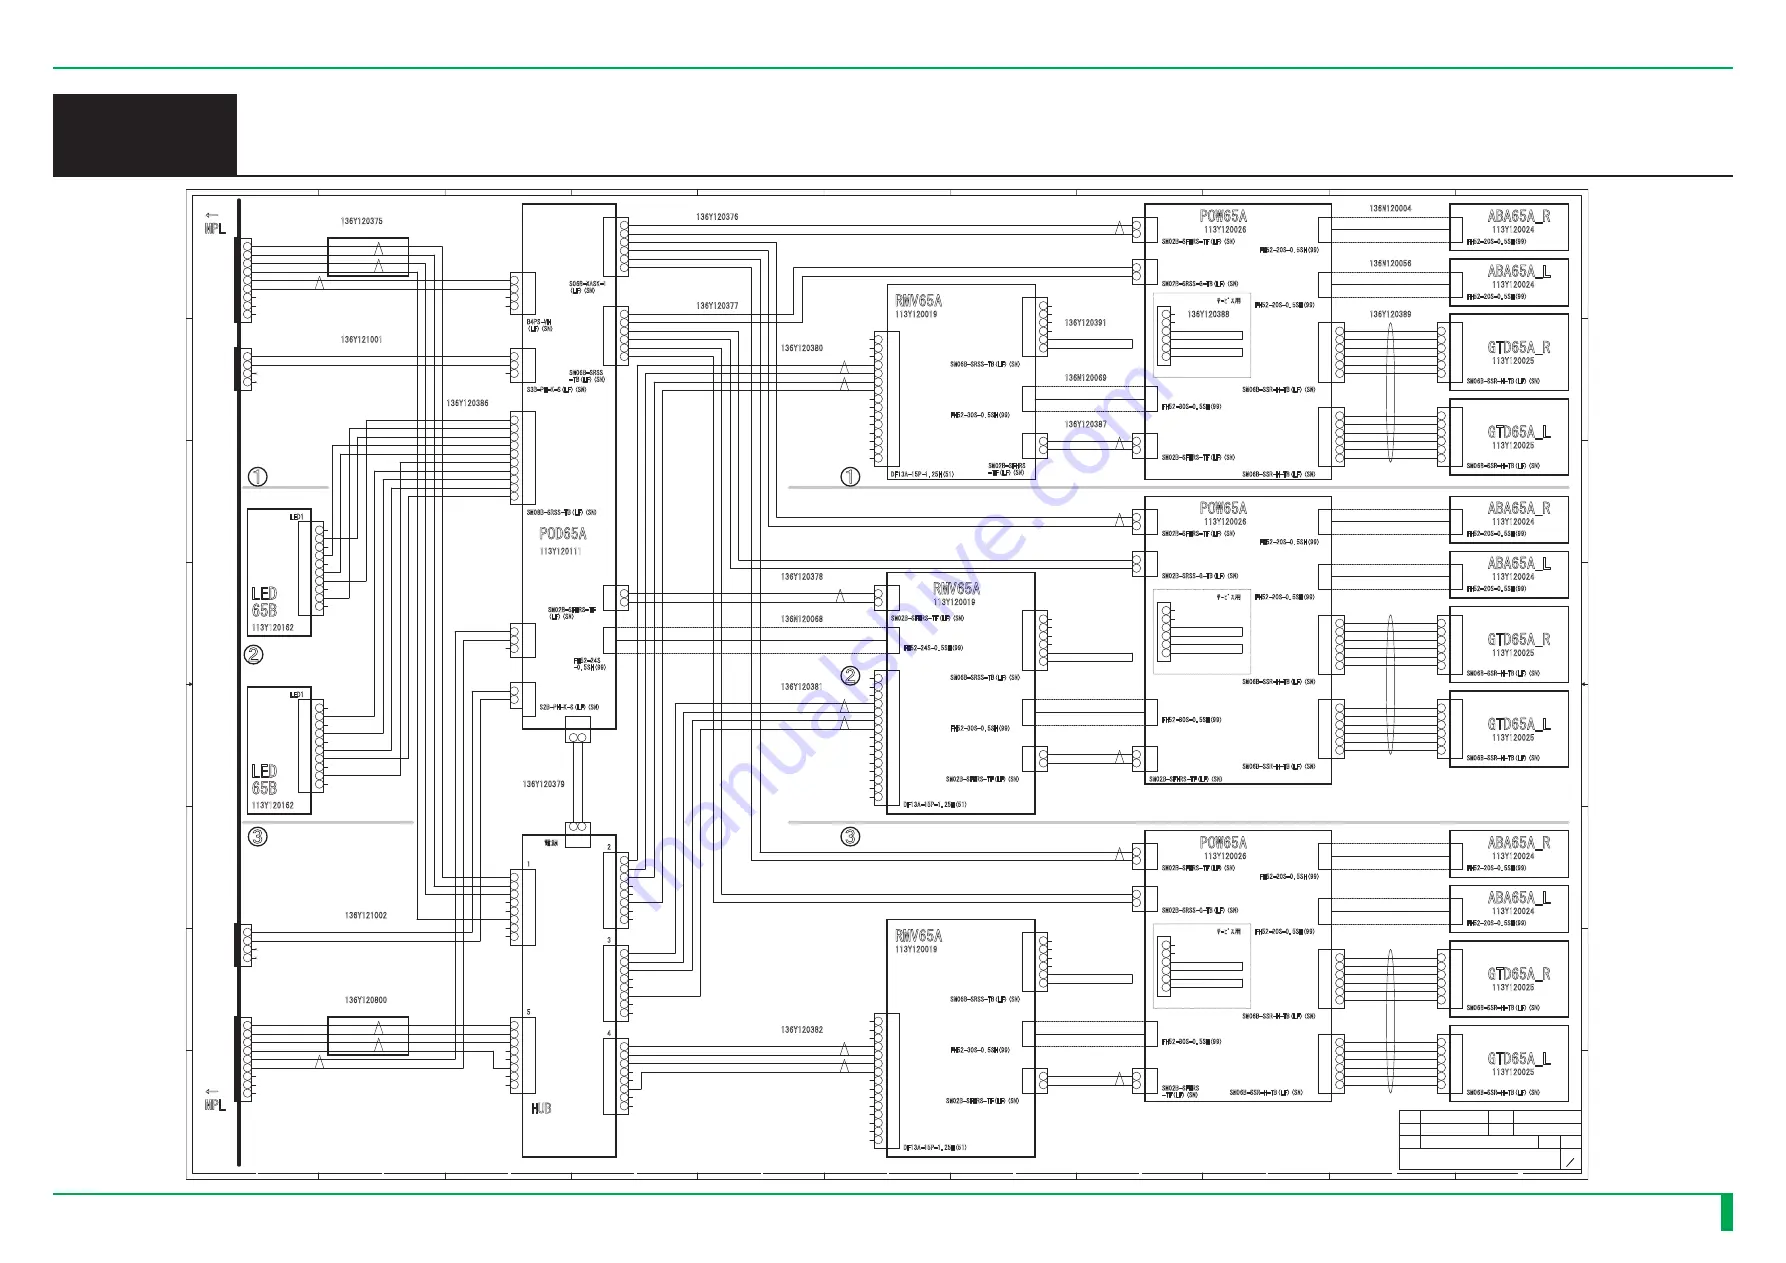1786x1263 pixels.
Task: Select POD-to-HUB cable label 136Y120379
Action: pyautogui.click(x=543, y=784)
